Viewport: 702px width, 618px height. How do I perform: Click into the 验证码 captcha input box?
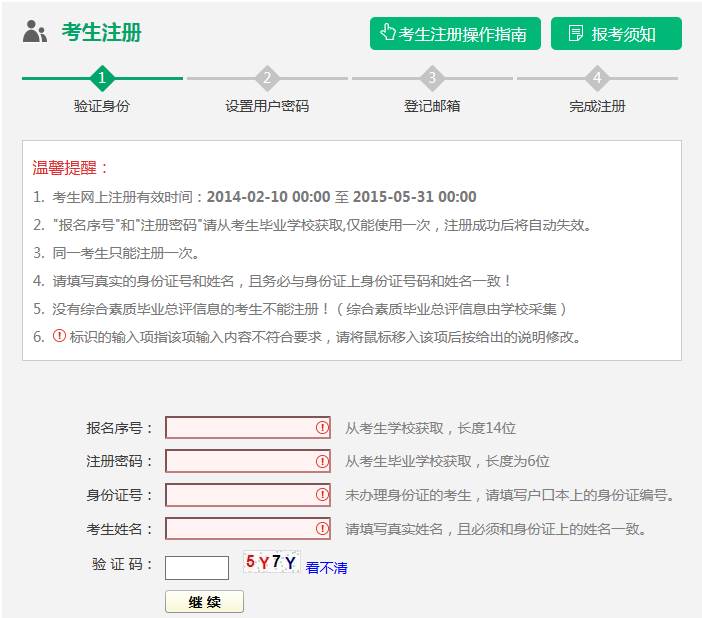196,567
